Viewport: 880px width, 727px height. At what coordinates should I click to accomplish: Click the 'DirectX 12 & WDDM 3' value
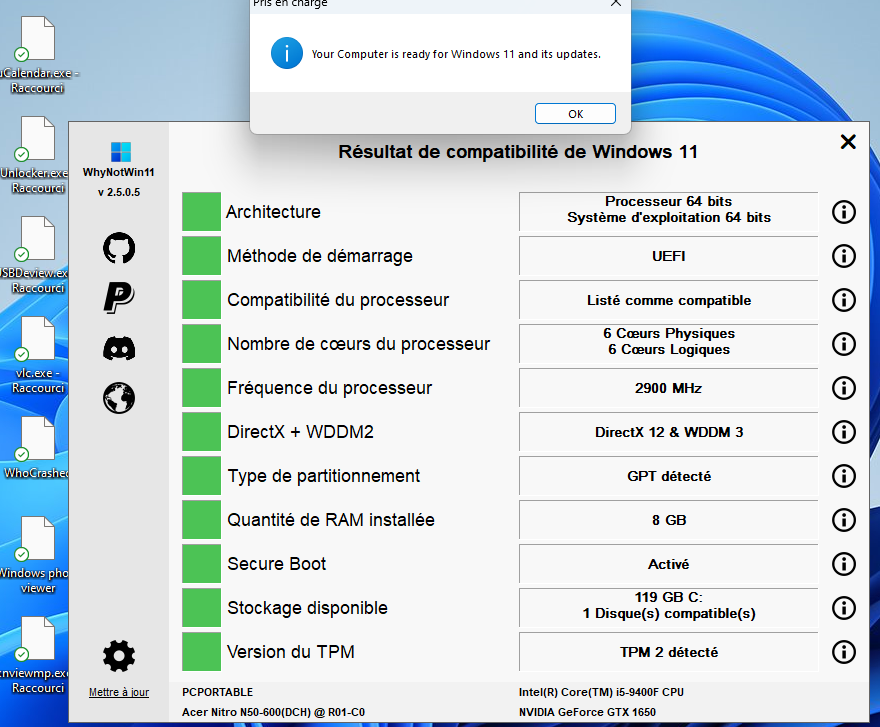point(668,432)
